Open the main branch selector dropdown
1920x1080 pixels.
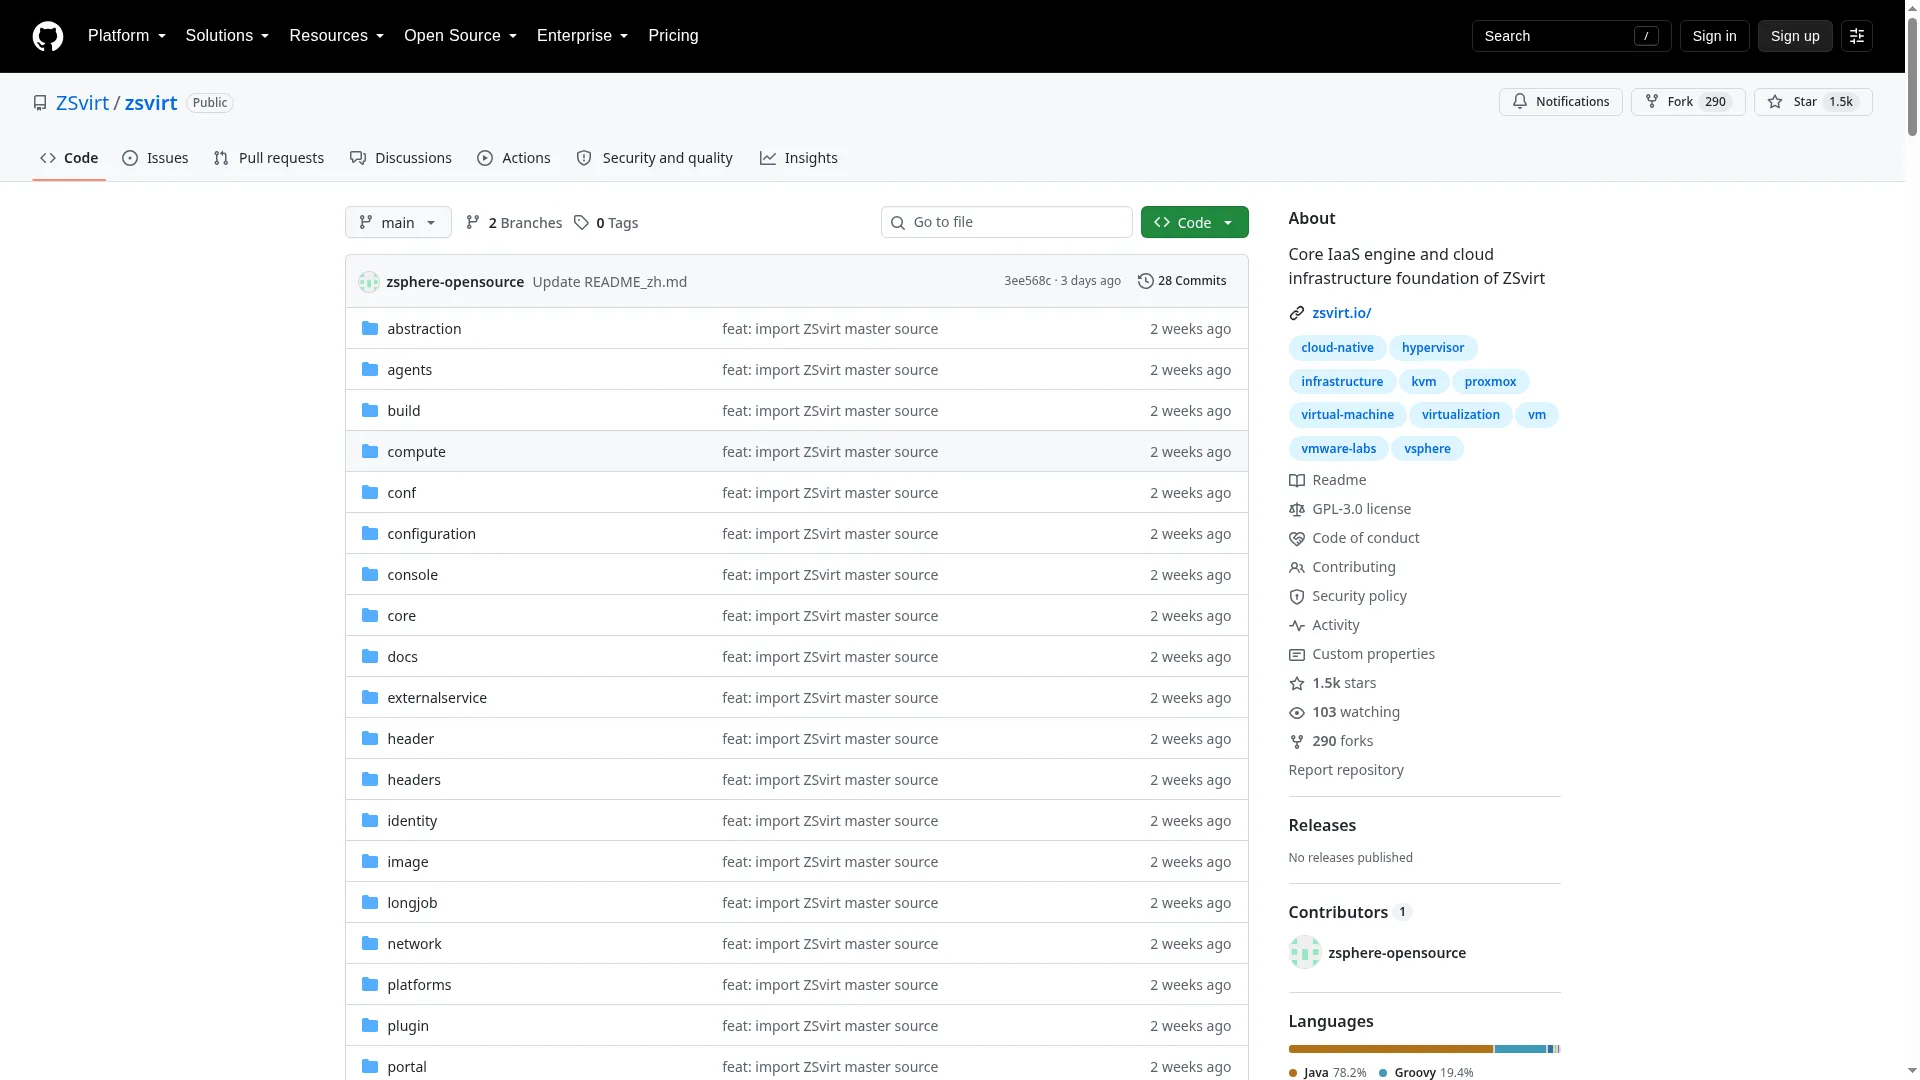tap(398, 222)
